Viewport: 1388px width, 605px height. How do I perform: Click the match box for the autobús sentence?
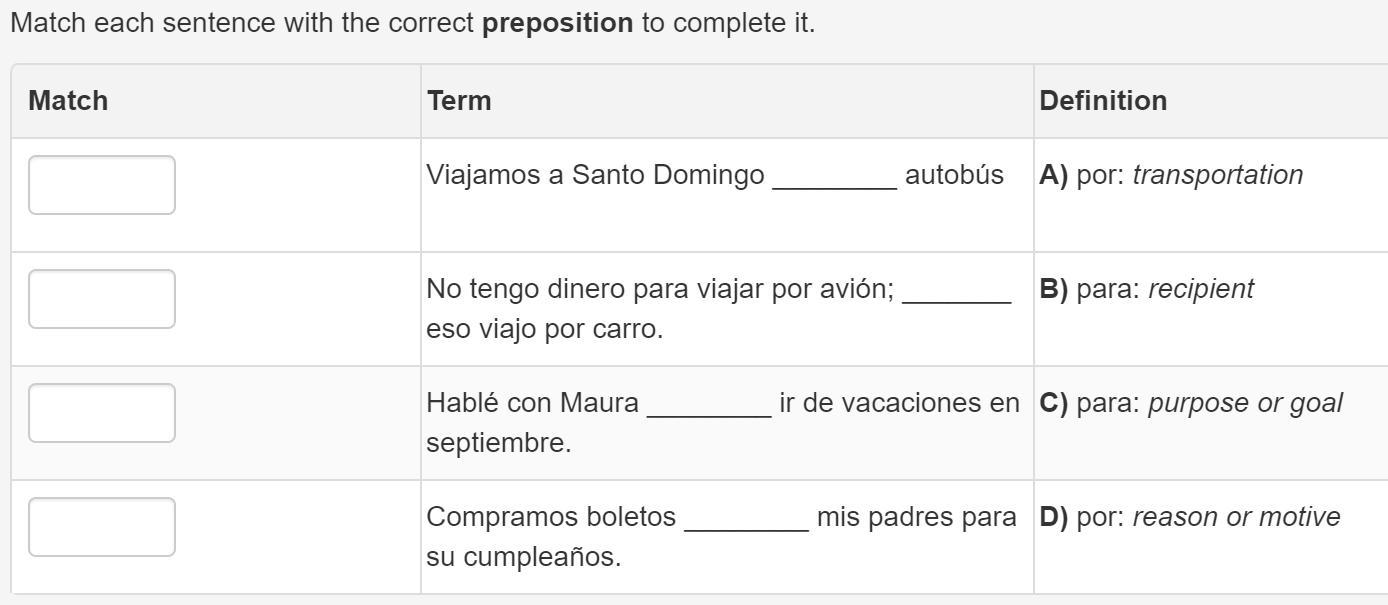[102, 185]
